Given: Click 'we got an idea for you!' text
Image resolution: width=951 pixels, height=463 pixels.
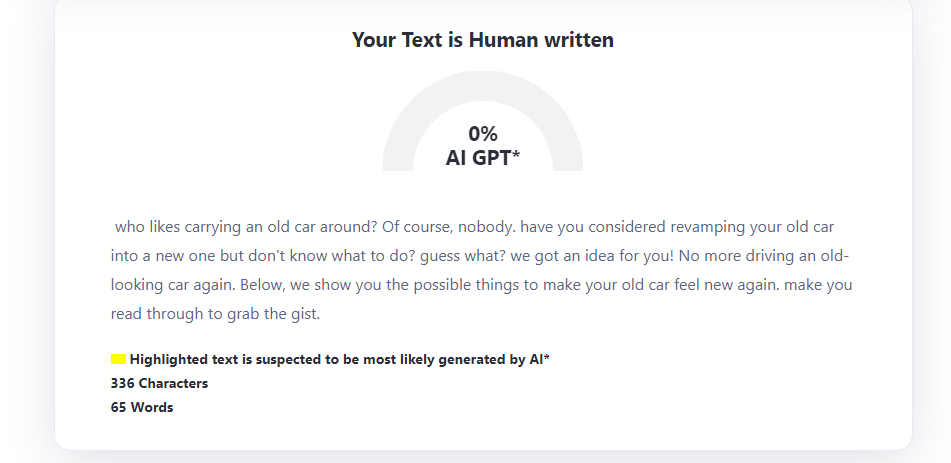Looking at the screenshot, I should point(592,256).
